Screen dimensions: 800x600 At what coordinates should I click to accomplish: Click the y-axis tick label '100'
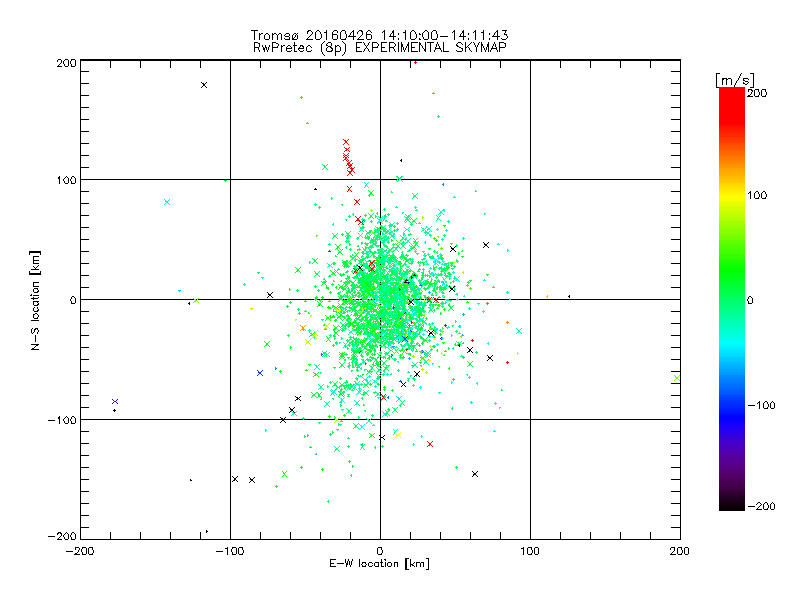click(x=66, y=180)
